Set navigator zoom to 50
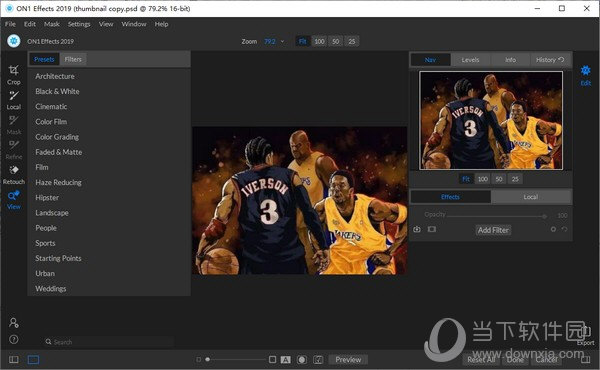 coord(499,179)
